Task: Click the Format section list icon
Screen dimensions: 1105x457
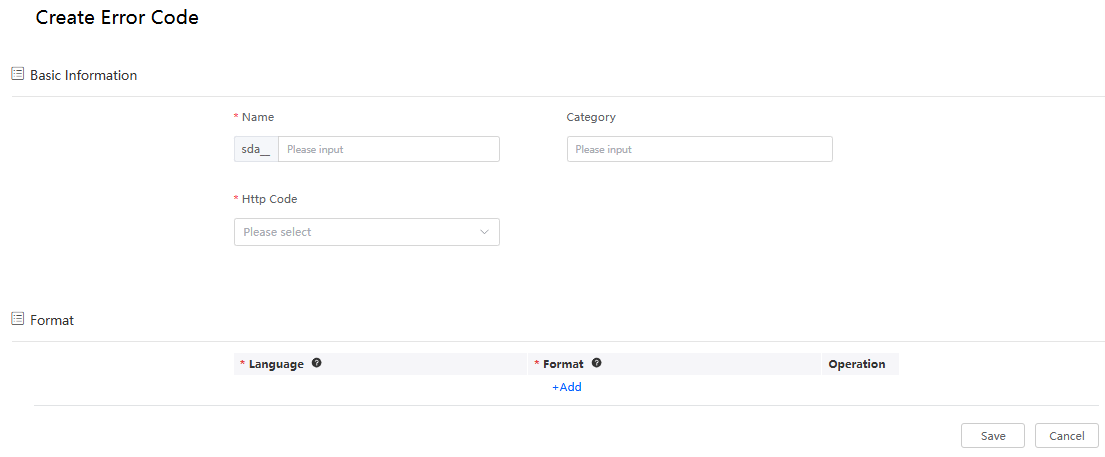Action: 18,319
